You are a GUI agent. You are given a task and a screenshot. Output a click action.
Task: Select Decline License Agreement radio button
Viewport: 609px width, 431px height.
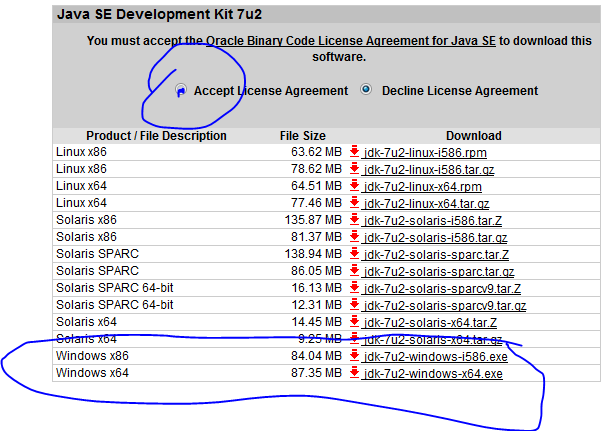tap(367, 90)
